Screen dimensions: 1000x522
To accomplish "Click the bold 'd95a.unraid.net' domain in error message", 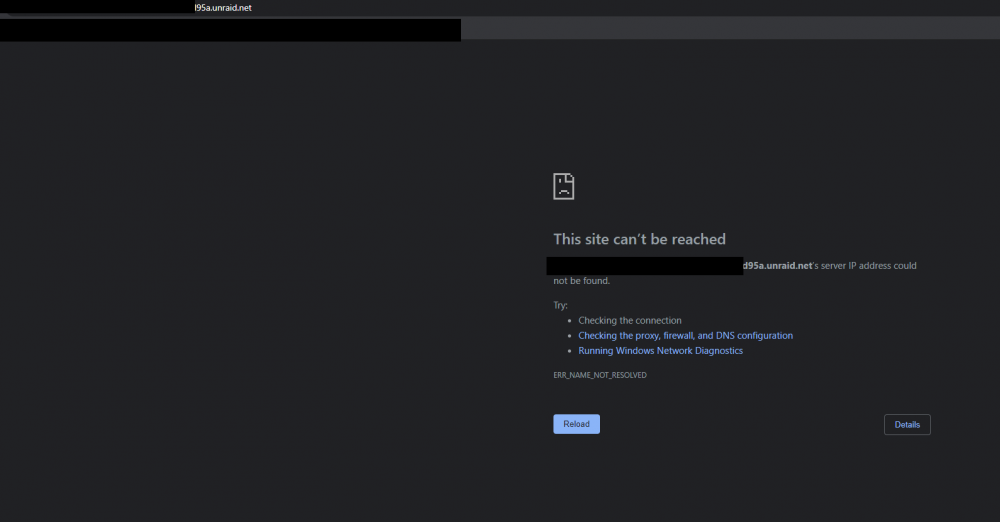I will [x=777, y=265].
